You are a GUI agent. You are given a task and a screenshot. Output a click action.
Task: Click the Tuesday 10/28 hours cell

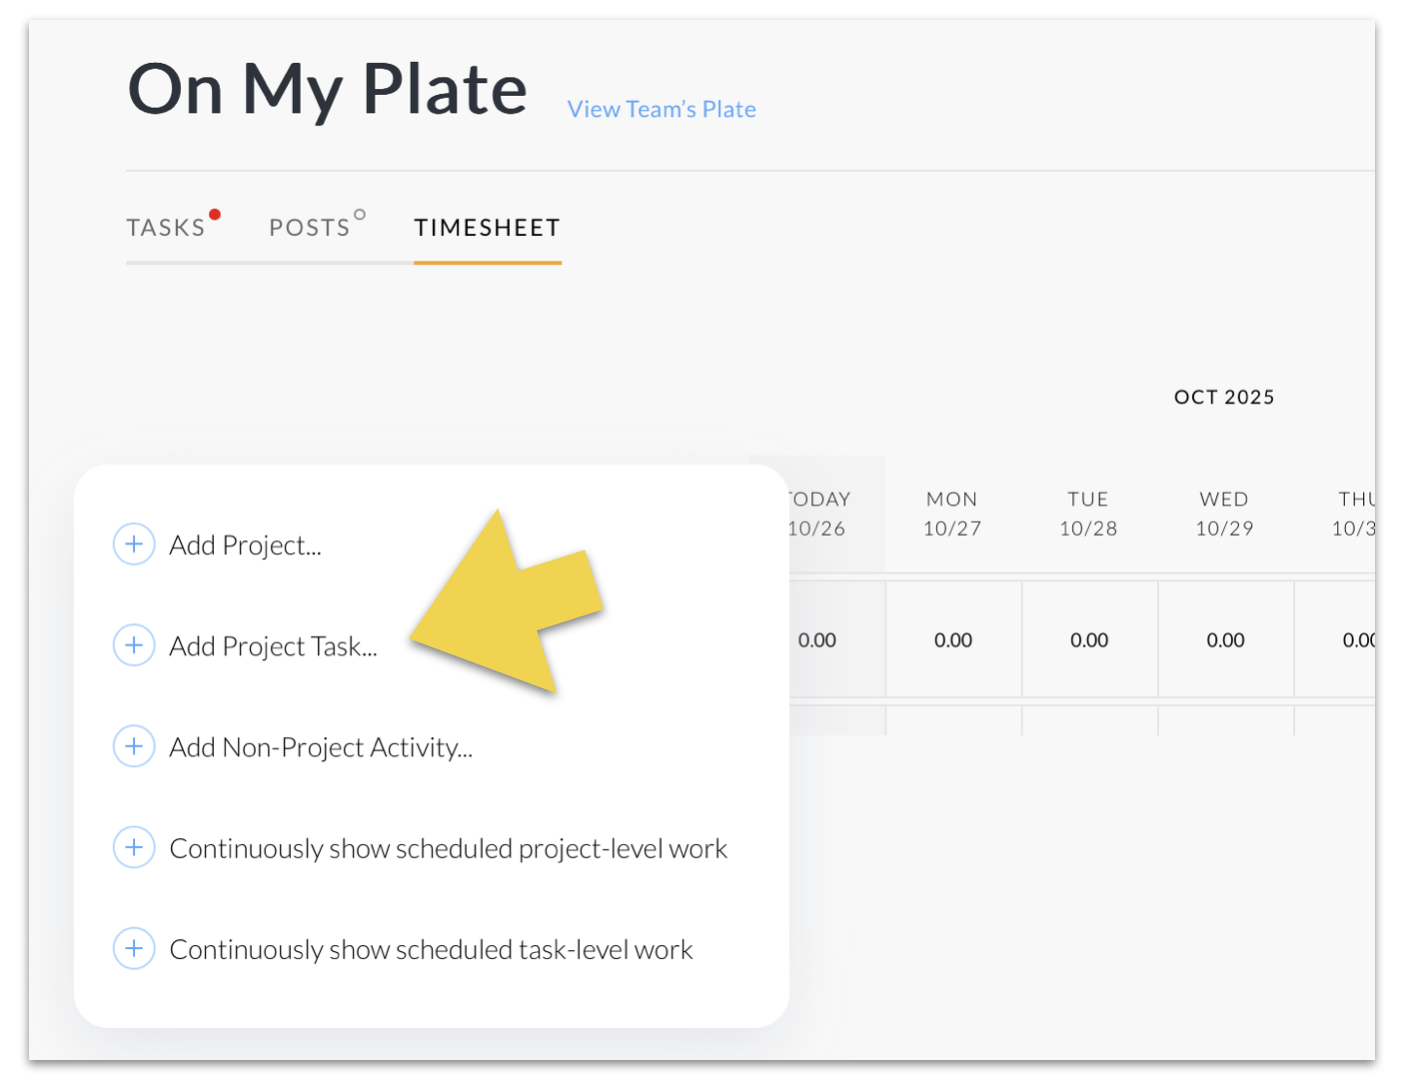coord(1089,640)
